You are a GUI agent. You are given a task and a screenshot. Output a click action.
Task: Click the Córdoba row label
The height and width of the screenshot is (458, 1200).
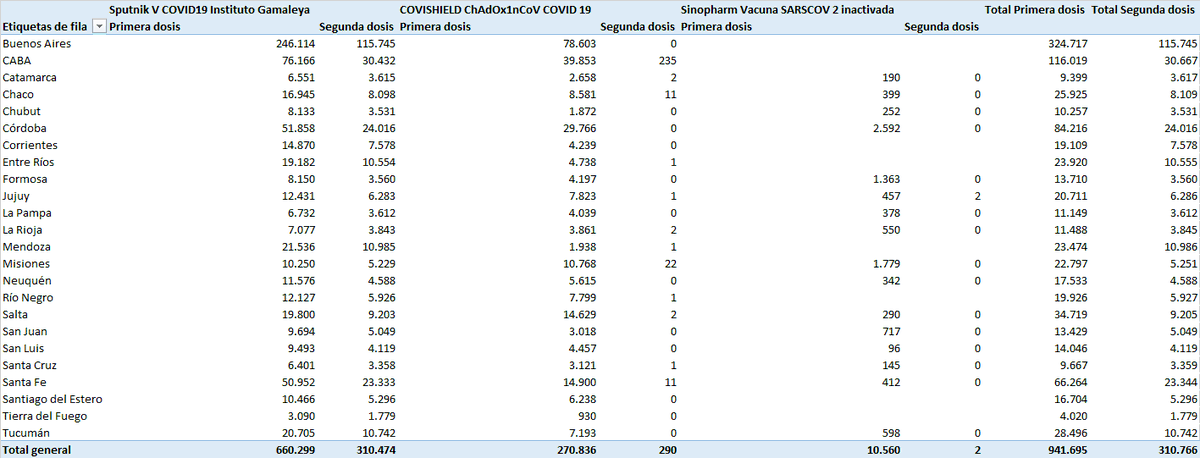coord(25,129)
